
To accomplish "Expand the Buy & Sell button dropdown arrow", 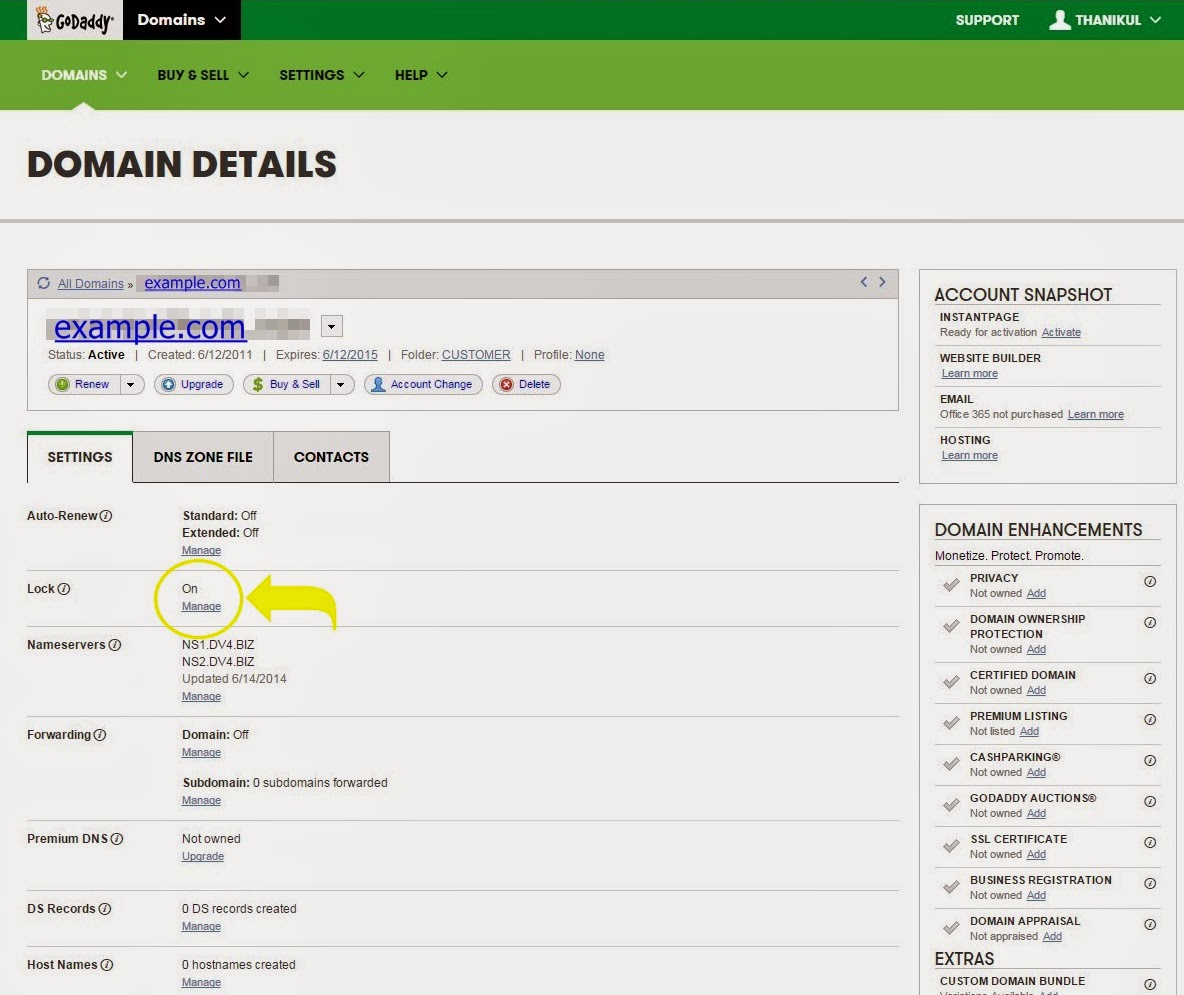I will pyautogui.click(x=341, y=384).
